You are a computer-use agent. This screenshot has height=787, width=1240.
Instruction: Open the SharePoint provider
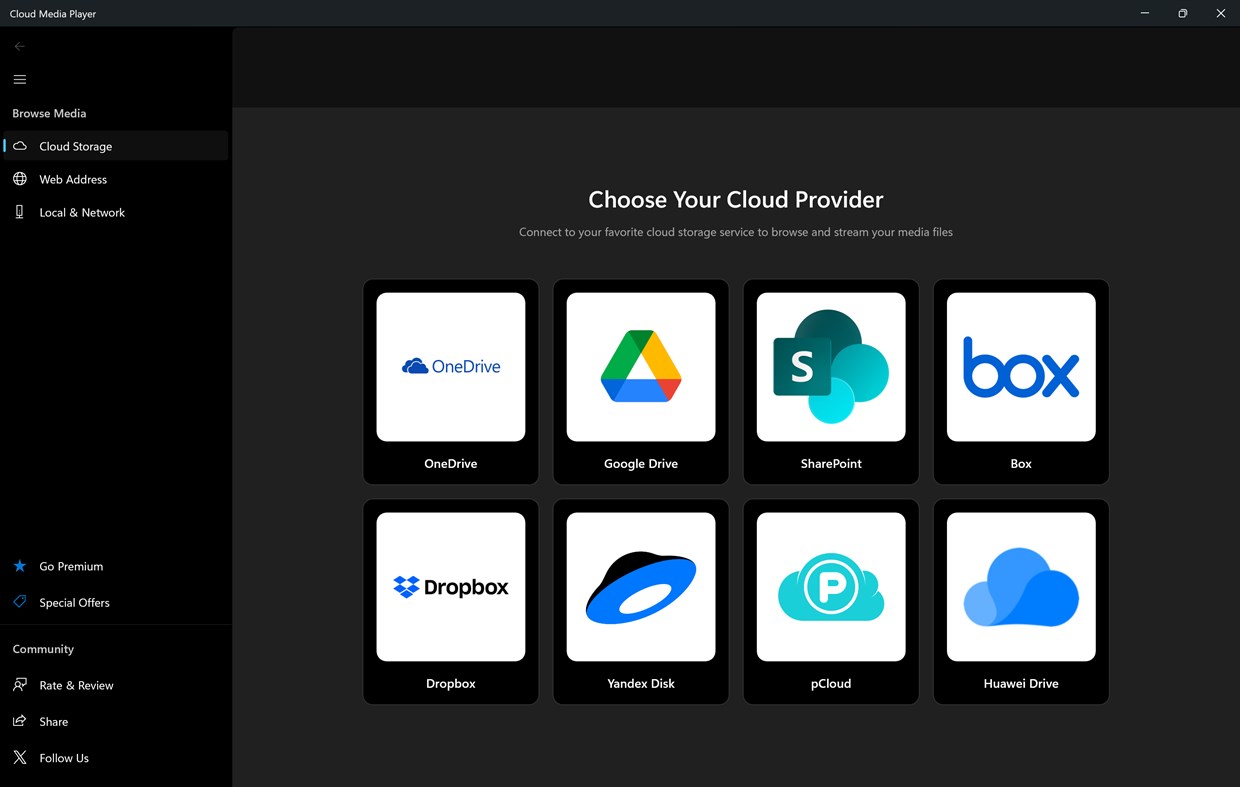(x=830, y=382)
